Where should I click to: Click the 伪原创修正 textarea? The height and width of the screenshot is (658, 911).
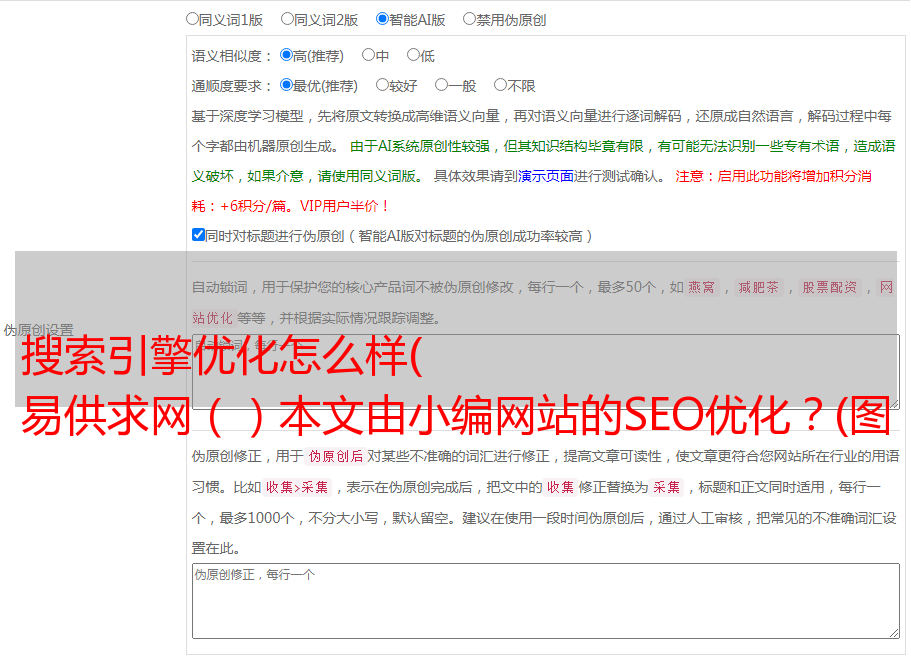[x=546, y=601]
